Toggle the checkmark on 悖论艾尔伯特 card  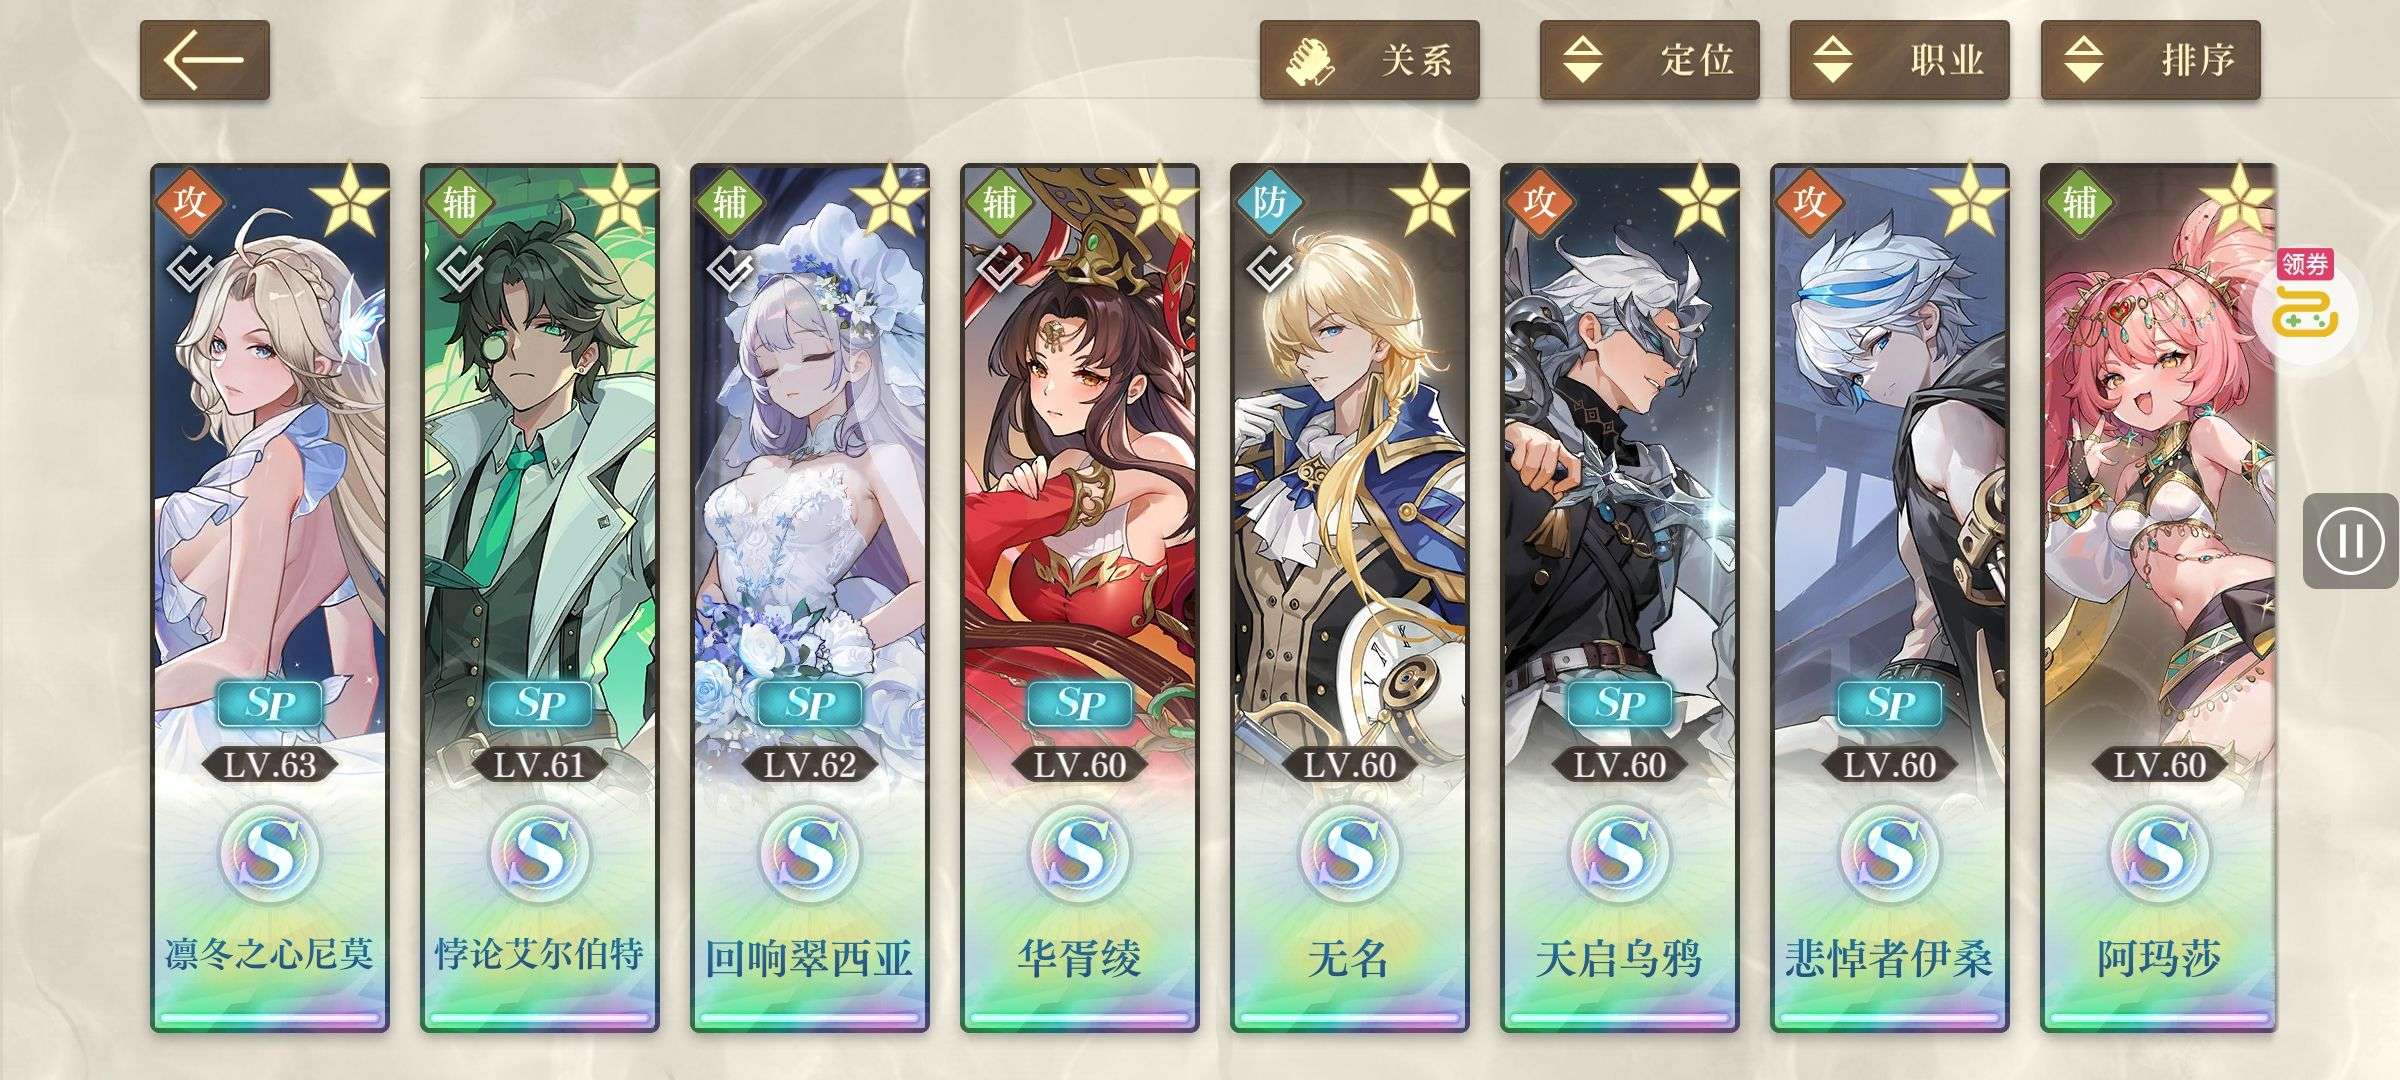click(x=458, y=267)
